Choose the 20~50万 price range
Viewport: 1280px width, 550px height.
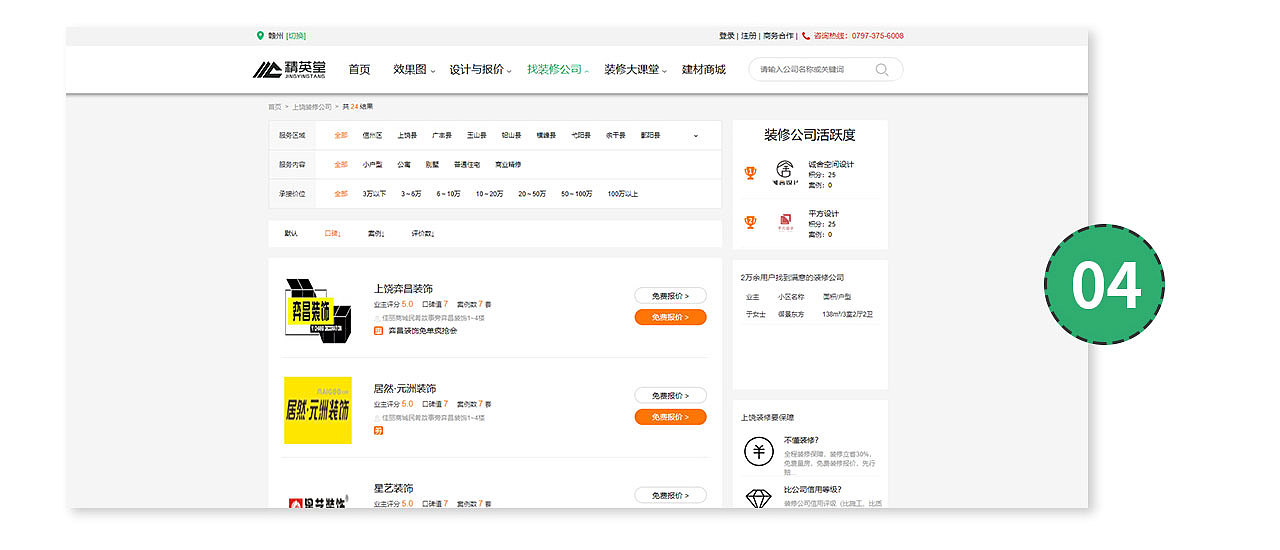pos(532,193)
